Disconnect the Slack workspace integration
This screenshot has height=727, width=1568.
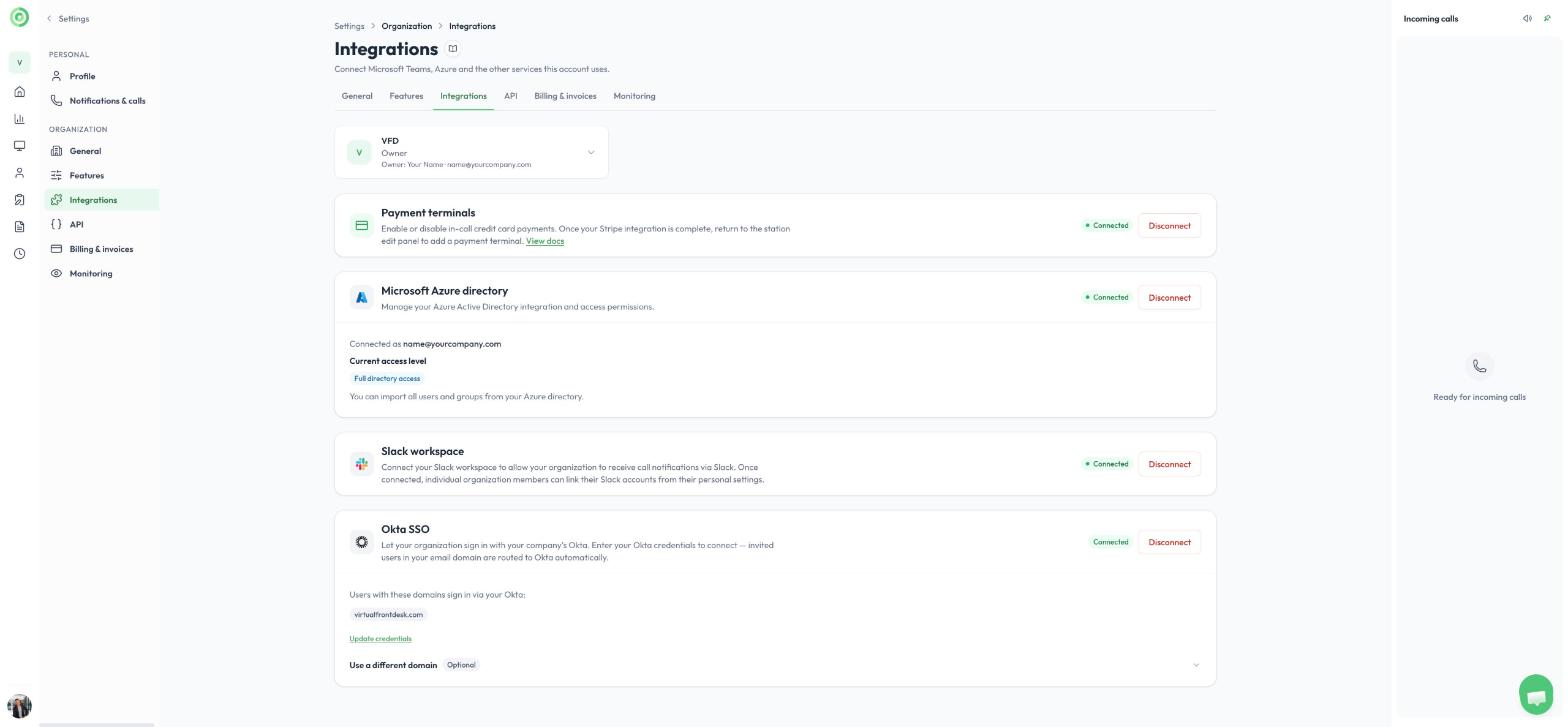(x=1169, y=464)
